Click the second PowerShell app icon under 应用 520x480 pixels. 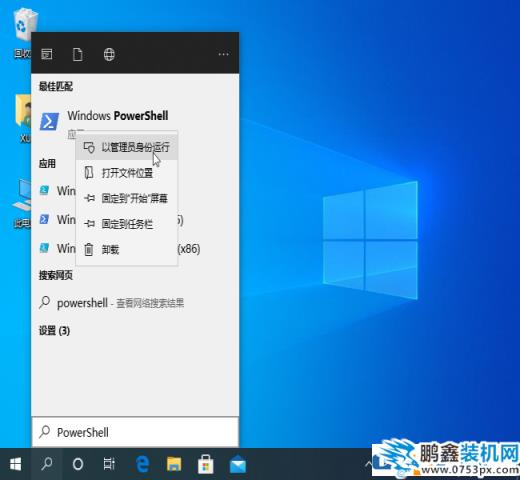44,219
